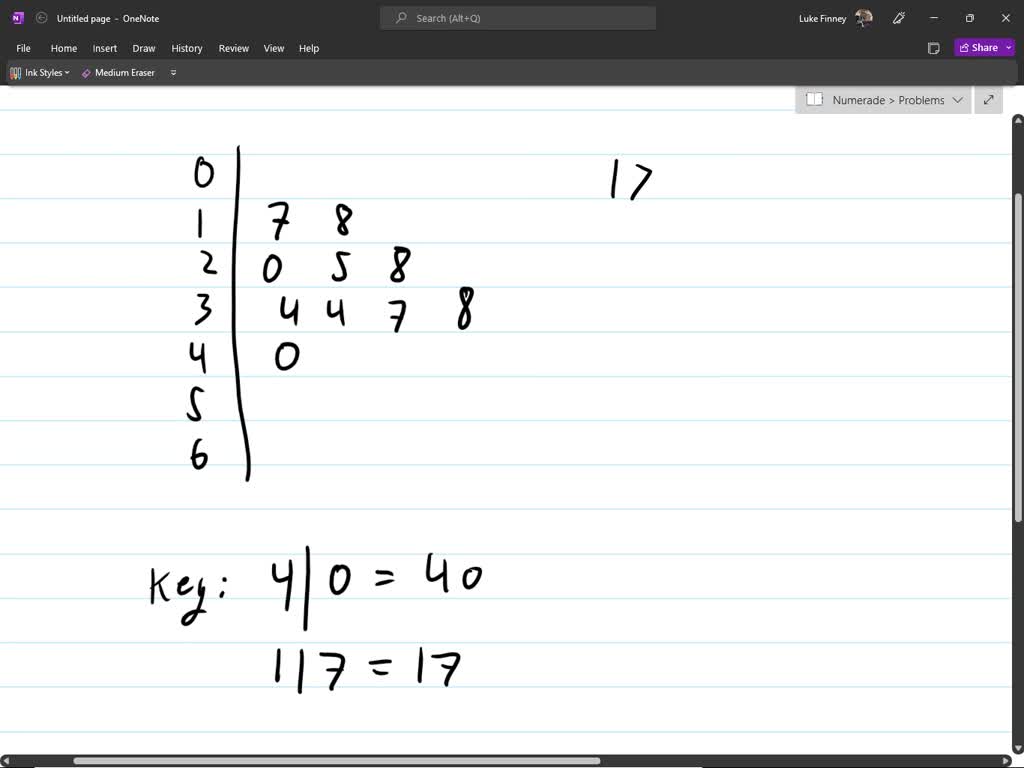
Task: Click the OneNote app icon in title bar
Action: [x=18, y=18]
